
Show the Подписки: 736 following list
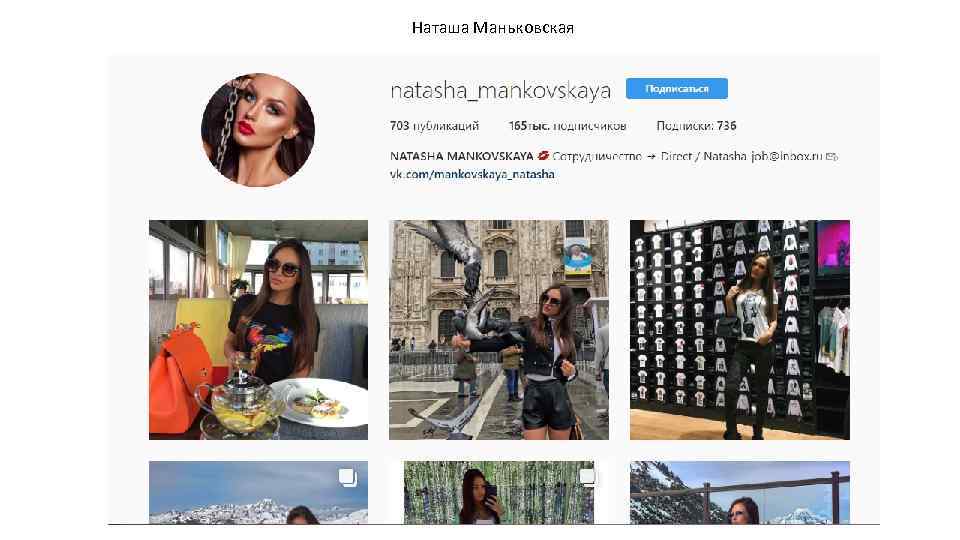tap(696, 126)
